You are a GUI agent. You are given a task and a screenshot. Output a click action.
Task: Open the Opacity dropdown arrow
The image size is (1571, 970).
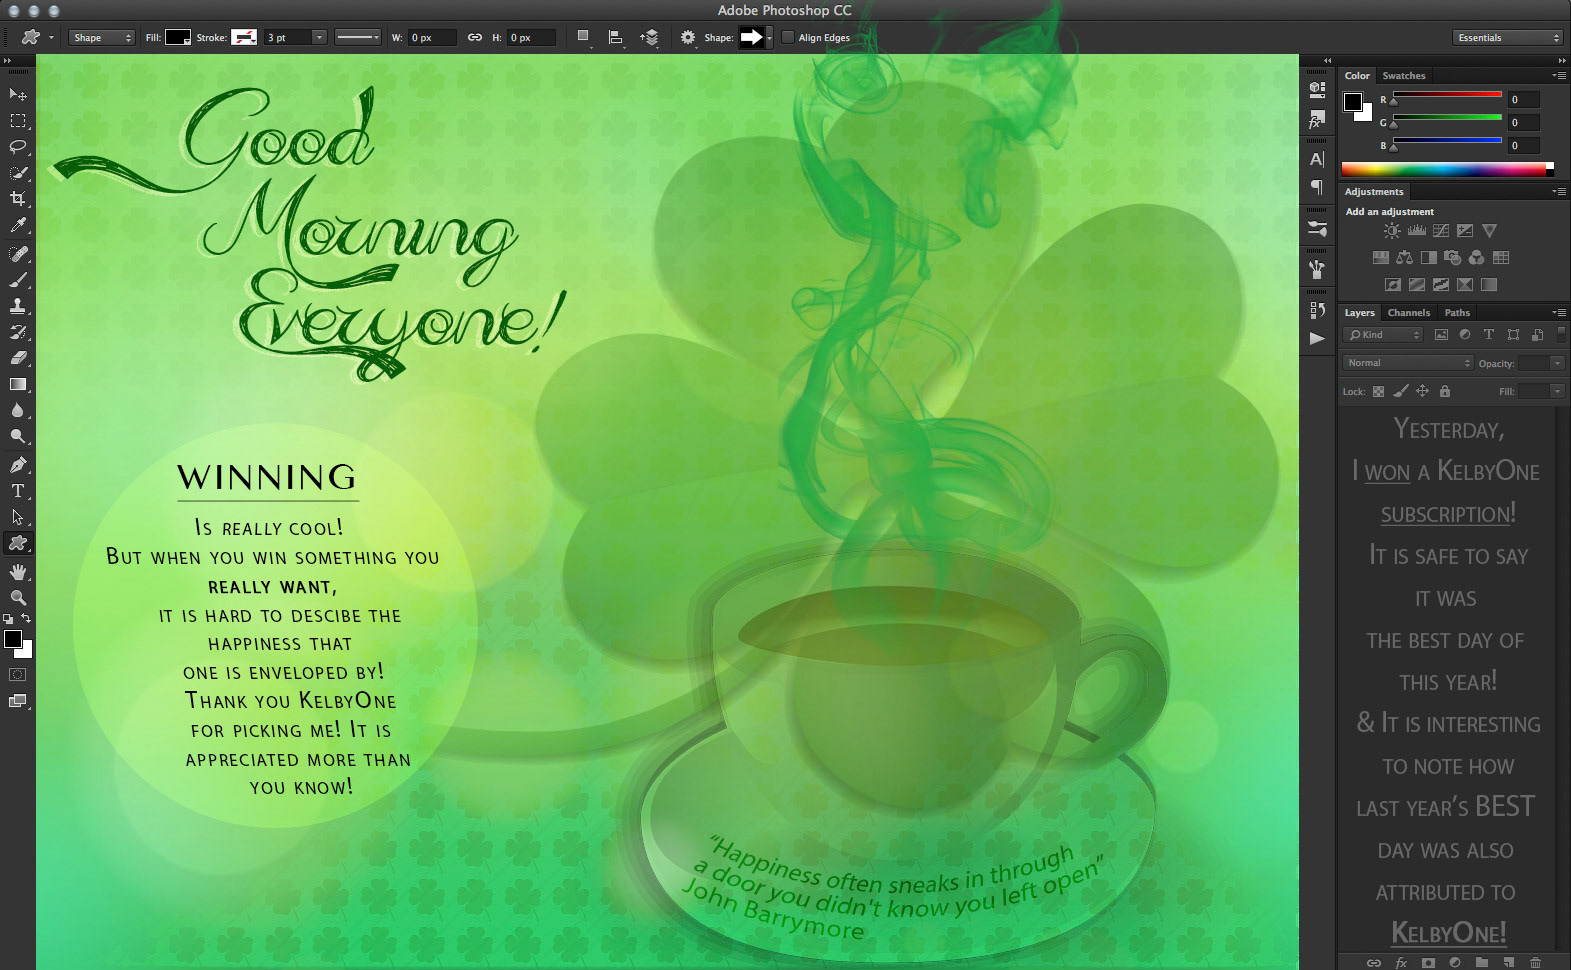(x=1557, y=363)
